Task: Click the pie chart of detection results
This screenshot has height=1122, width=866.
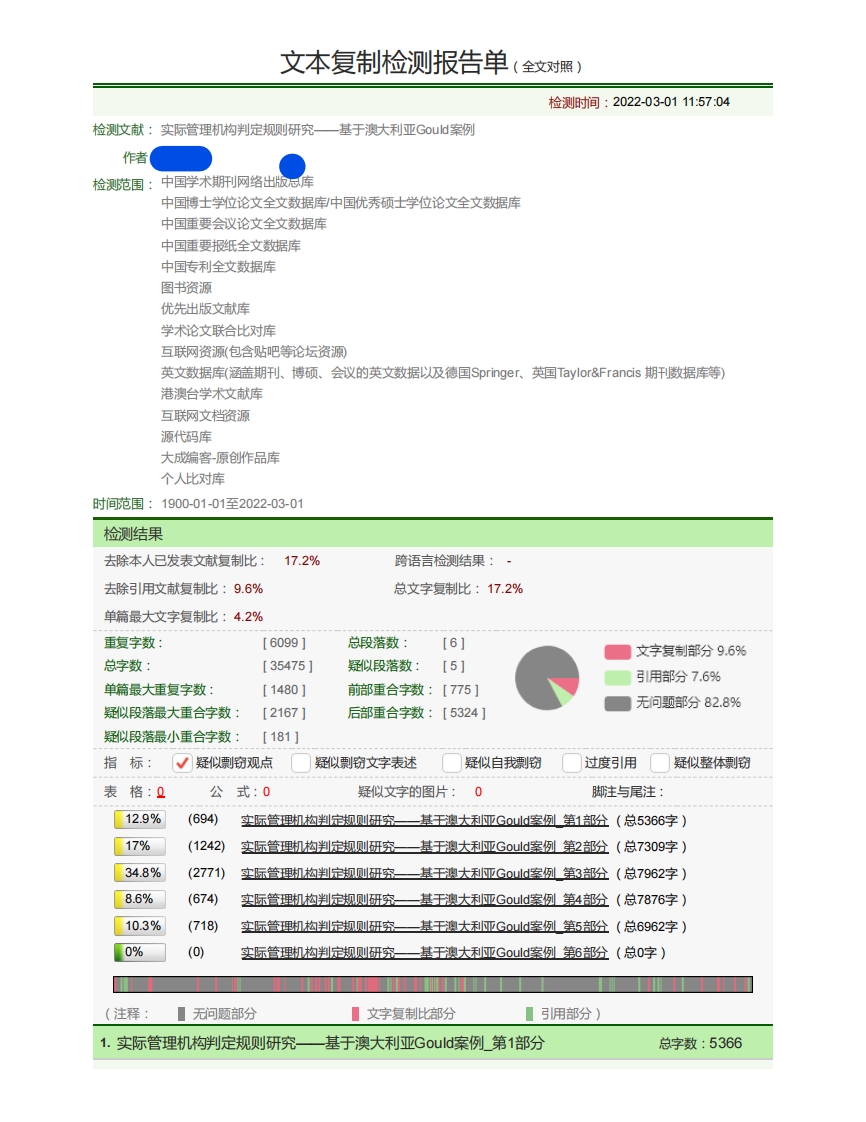Action: [x=547, y=677]
